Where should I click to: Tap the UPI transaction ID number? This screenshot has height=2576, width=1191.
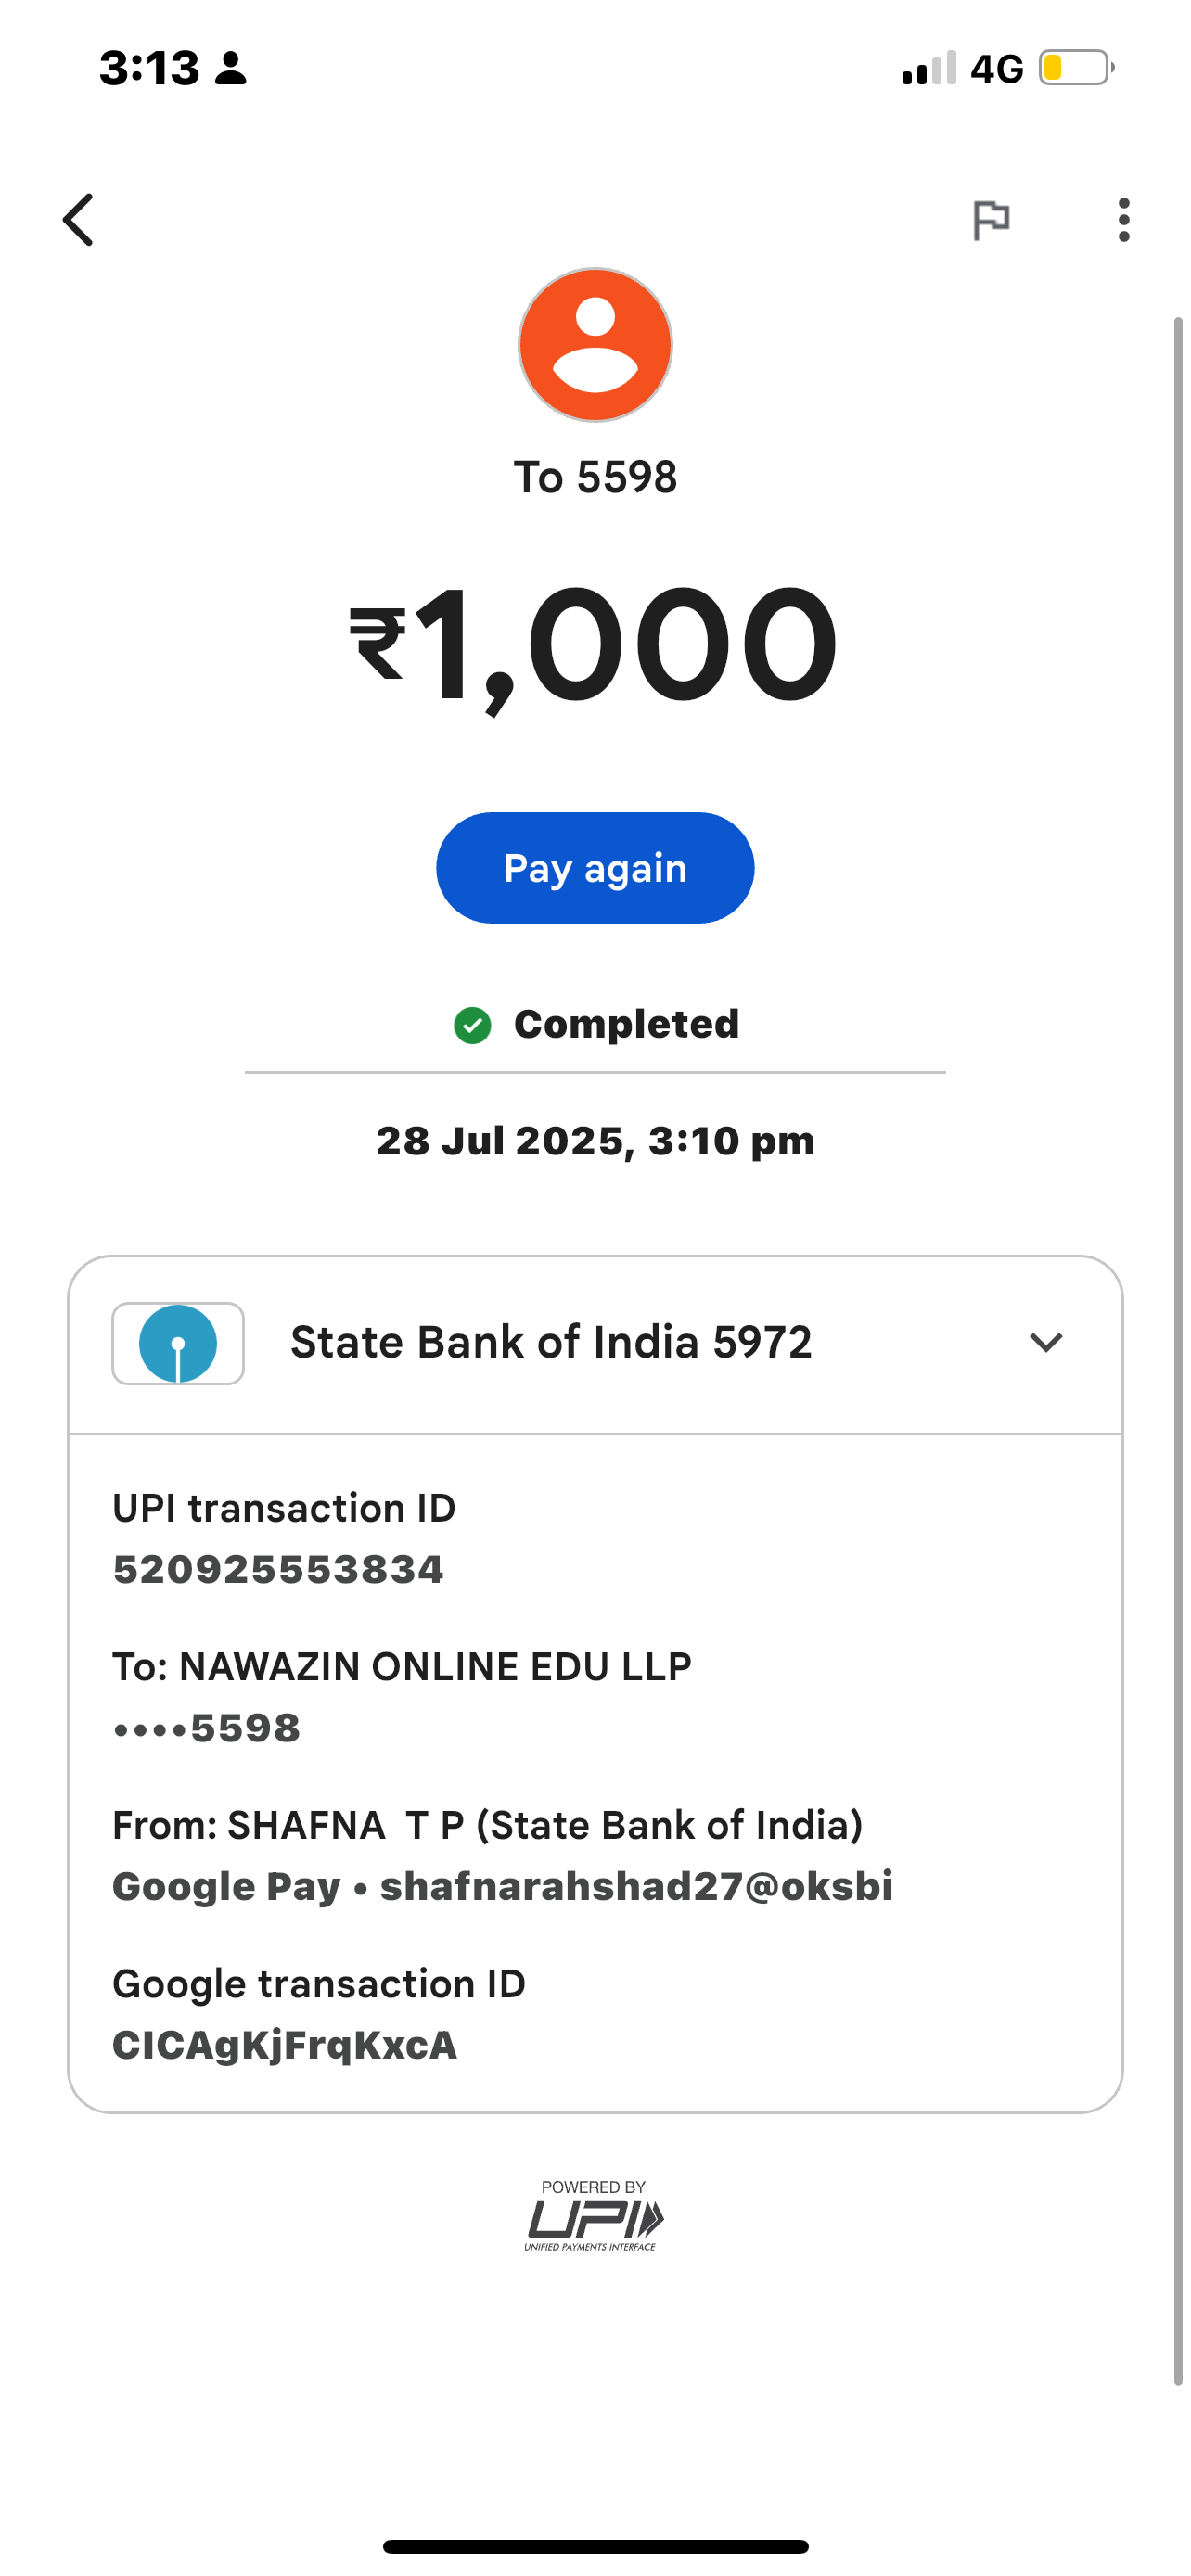click(278, 1570)
